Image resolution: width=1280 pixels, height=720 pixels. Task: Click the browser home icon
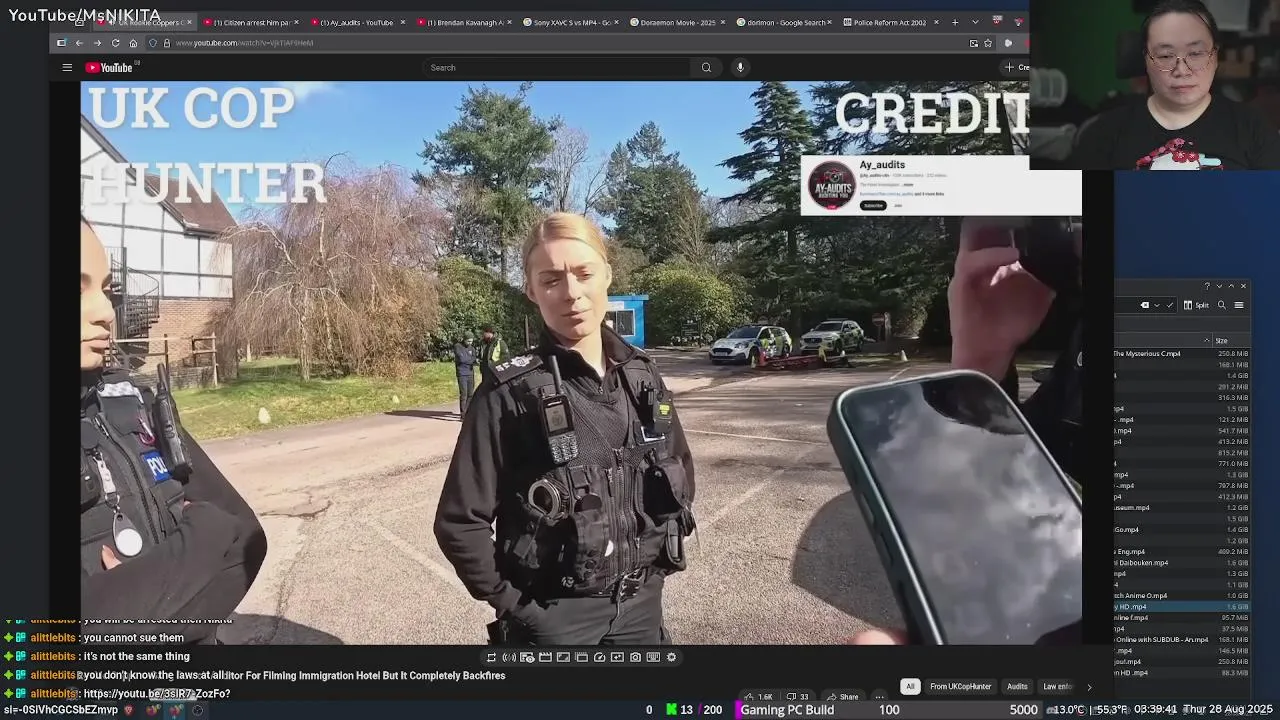pos(133,43)
